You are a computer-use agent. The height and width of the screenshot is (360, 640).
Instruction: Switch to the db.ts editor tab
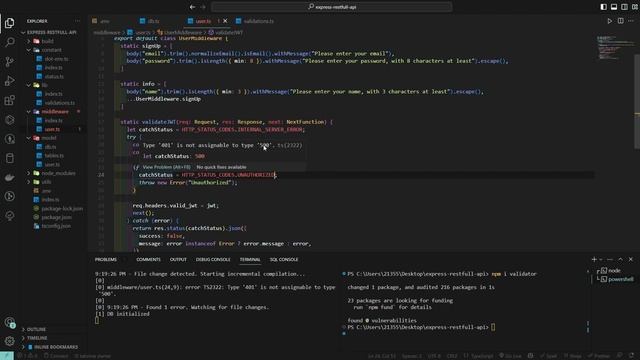[153, 21]
